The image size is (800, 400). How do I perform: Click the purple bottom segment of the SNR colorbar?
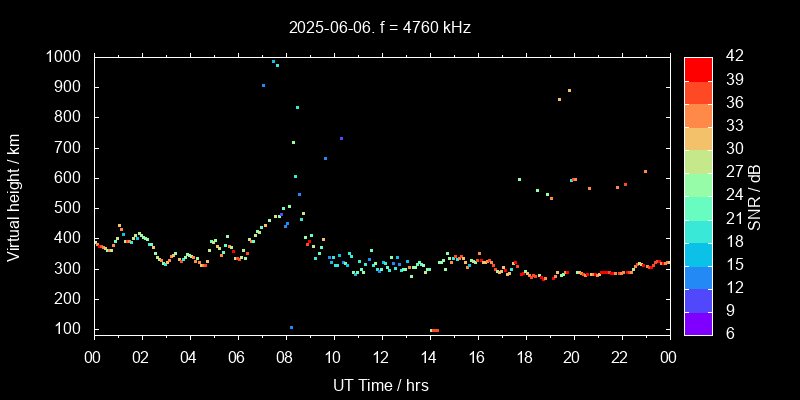click(698, 322)
